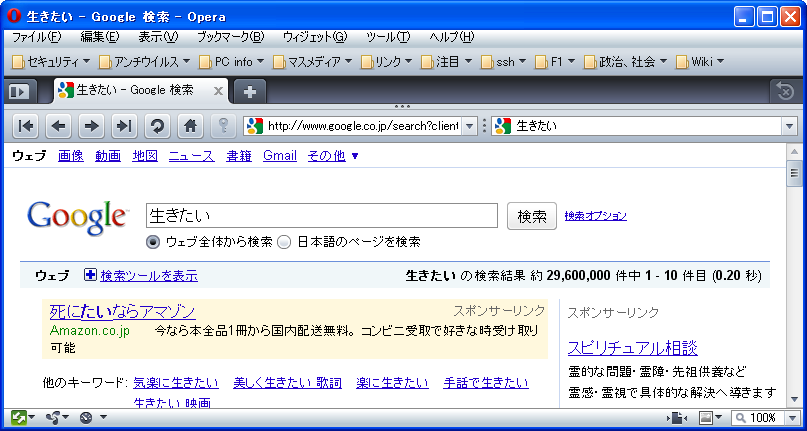Open the Gmail link

point(280,156)
